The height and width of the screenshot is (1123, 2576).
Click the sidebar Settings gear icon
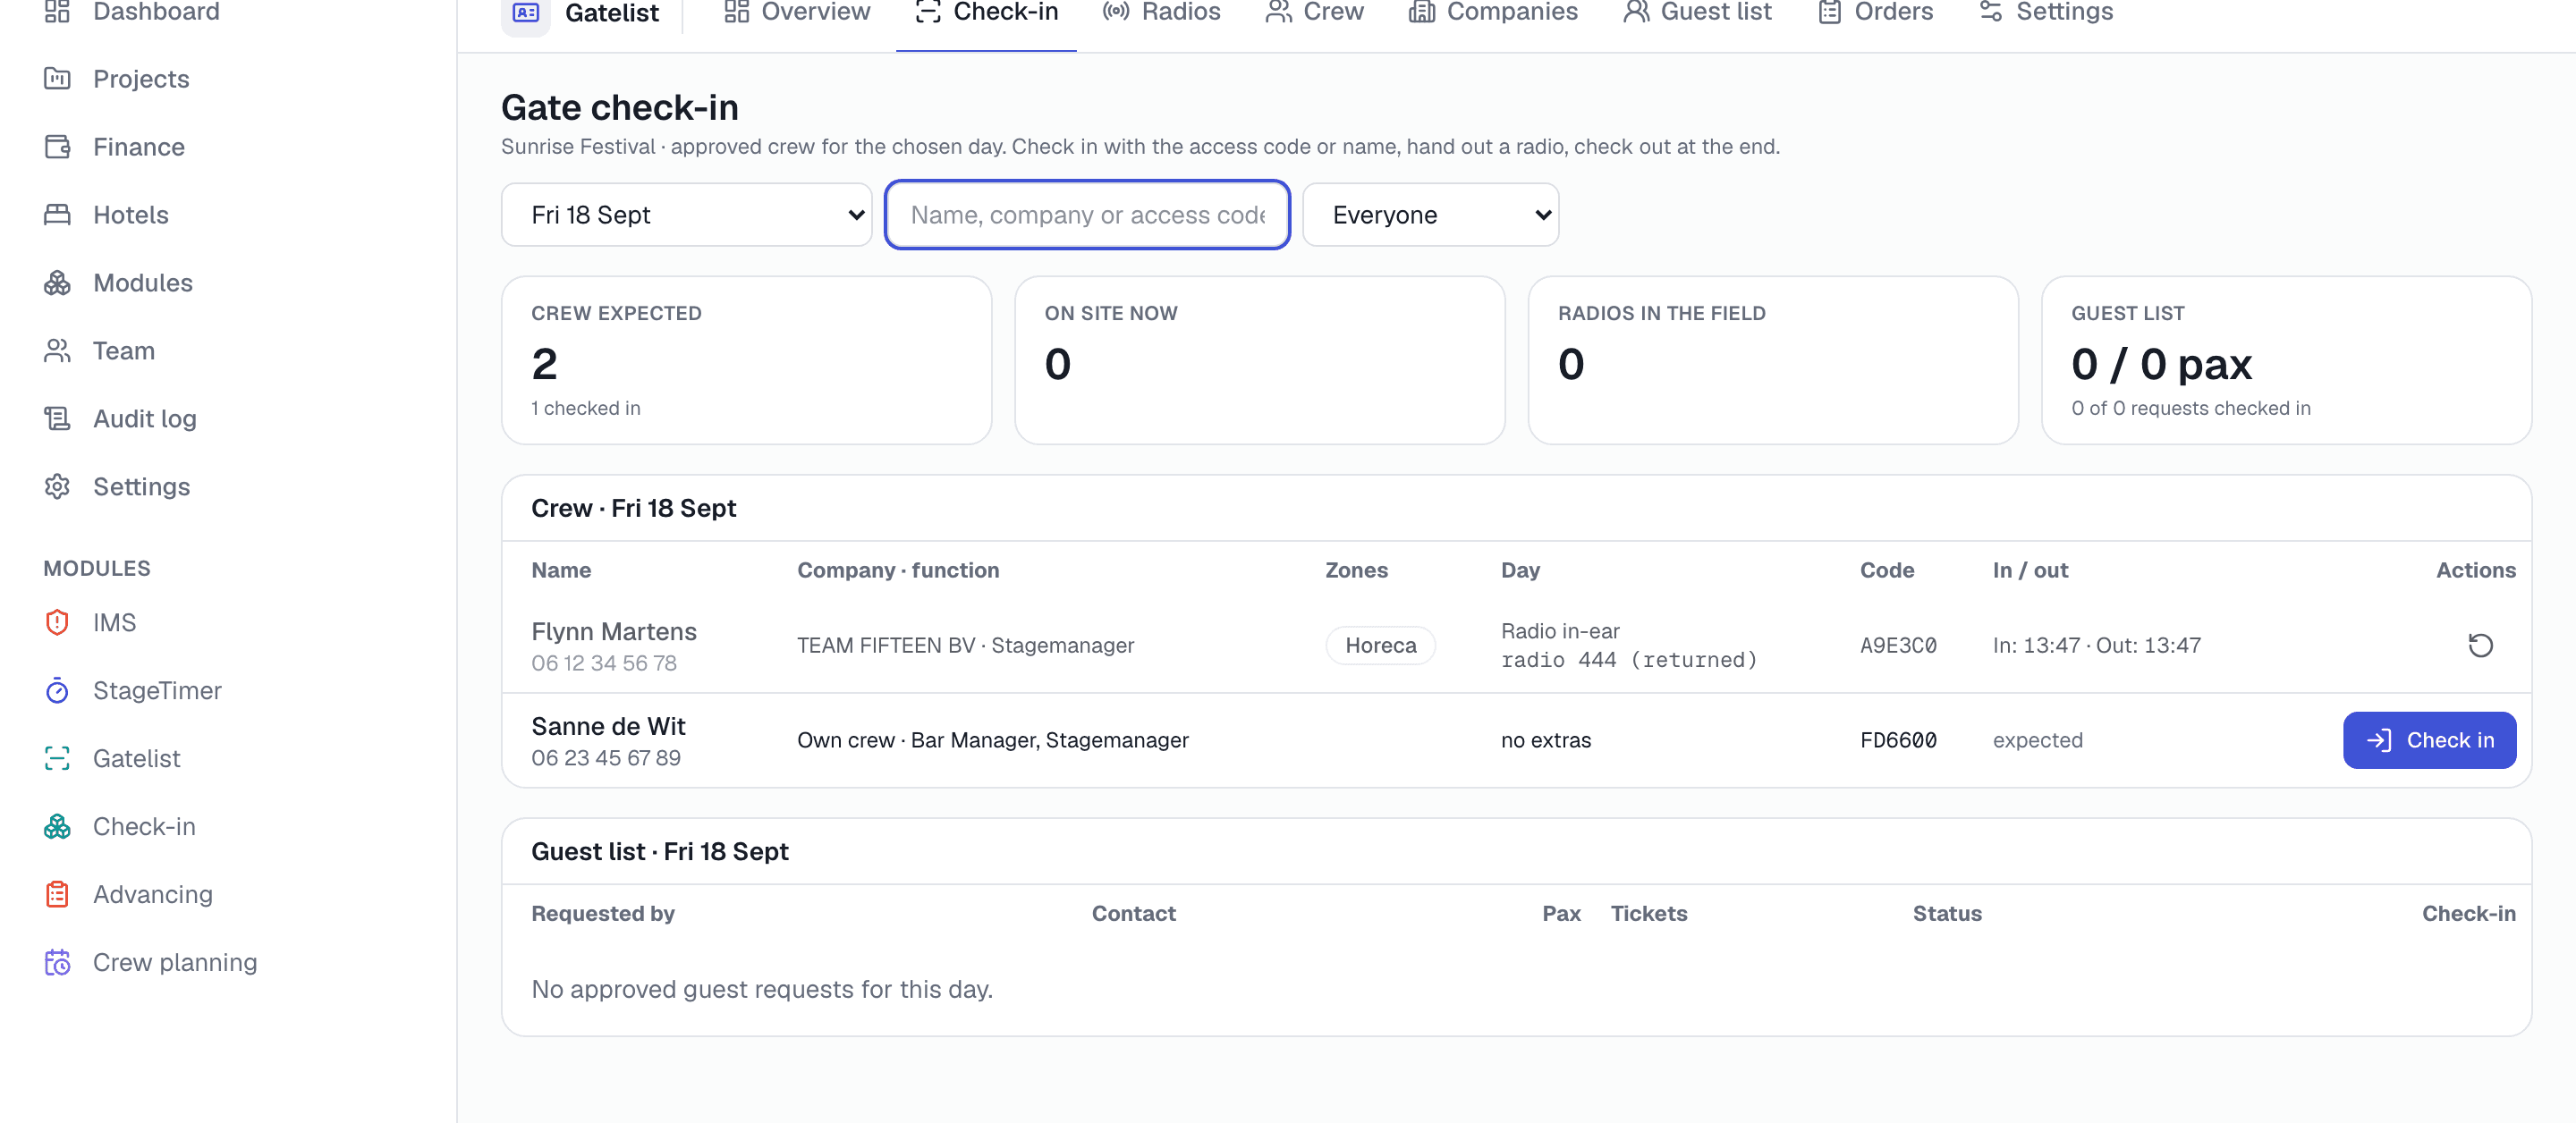pyautogui.click(x=57, y=486)
